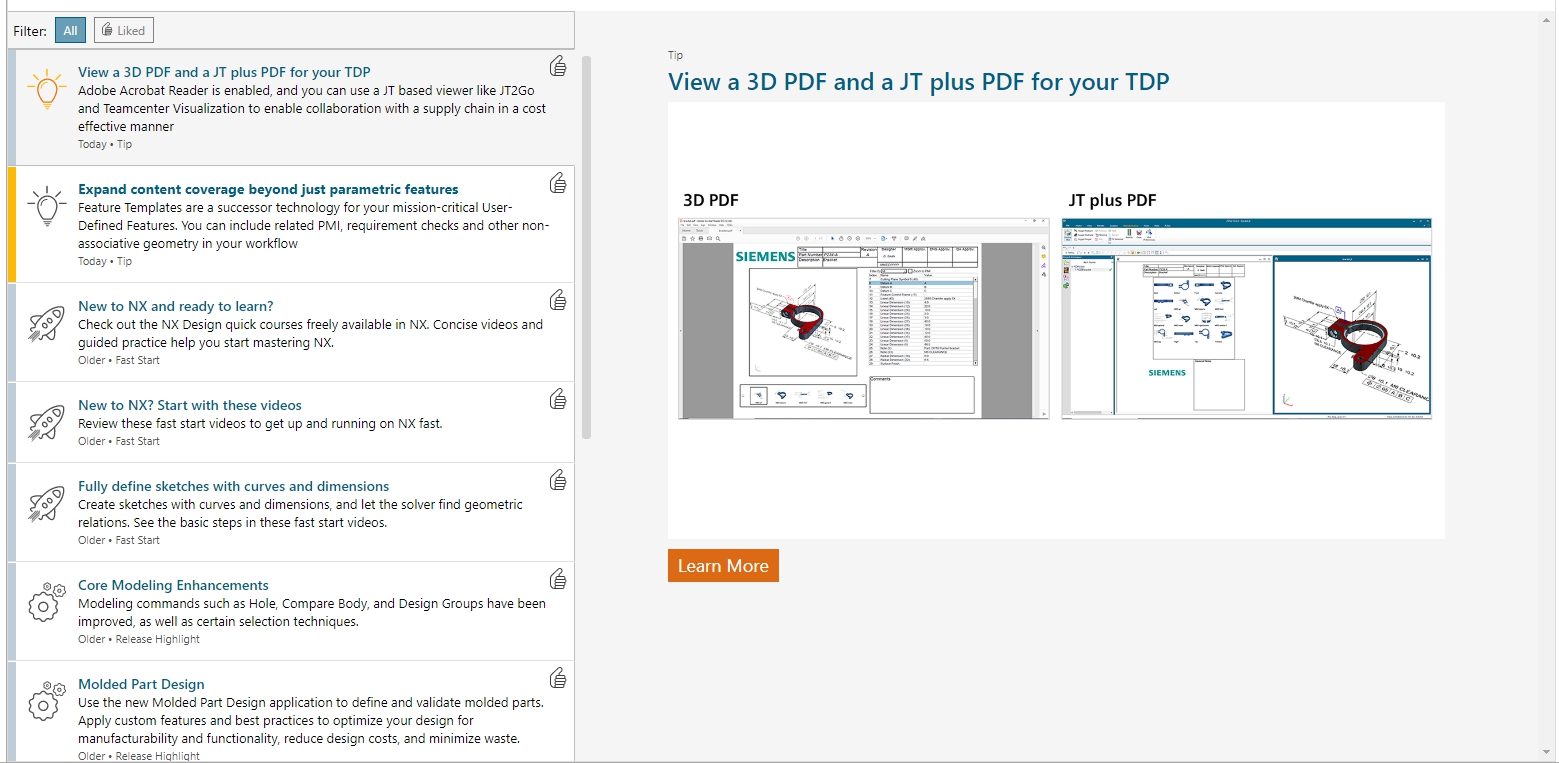Click rocket icon of 'New to NX and ready to learn?'
The image size is (1559, 763).
coord(46,324)
